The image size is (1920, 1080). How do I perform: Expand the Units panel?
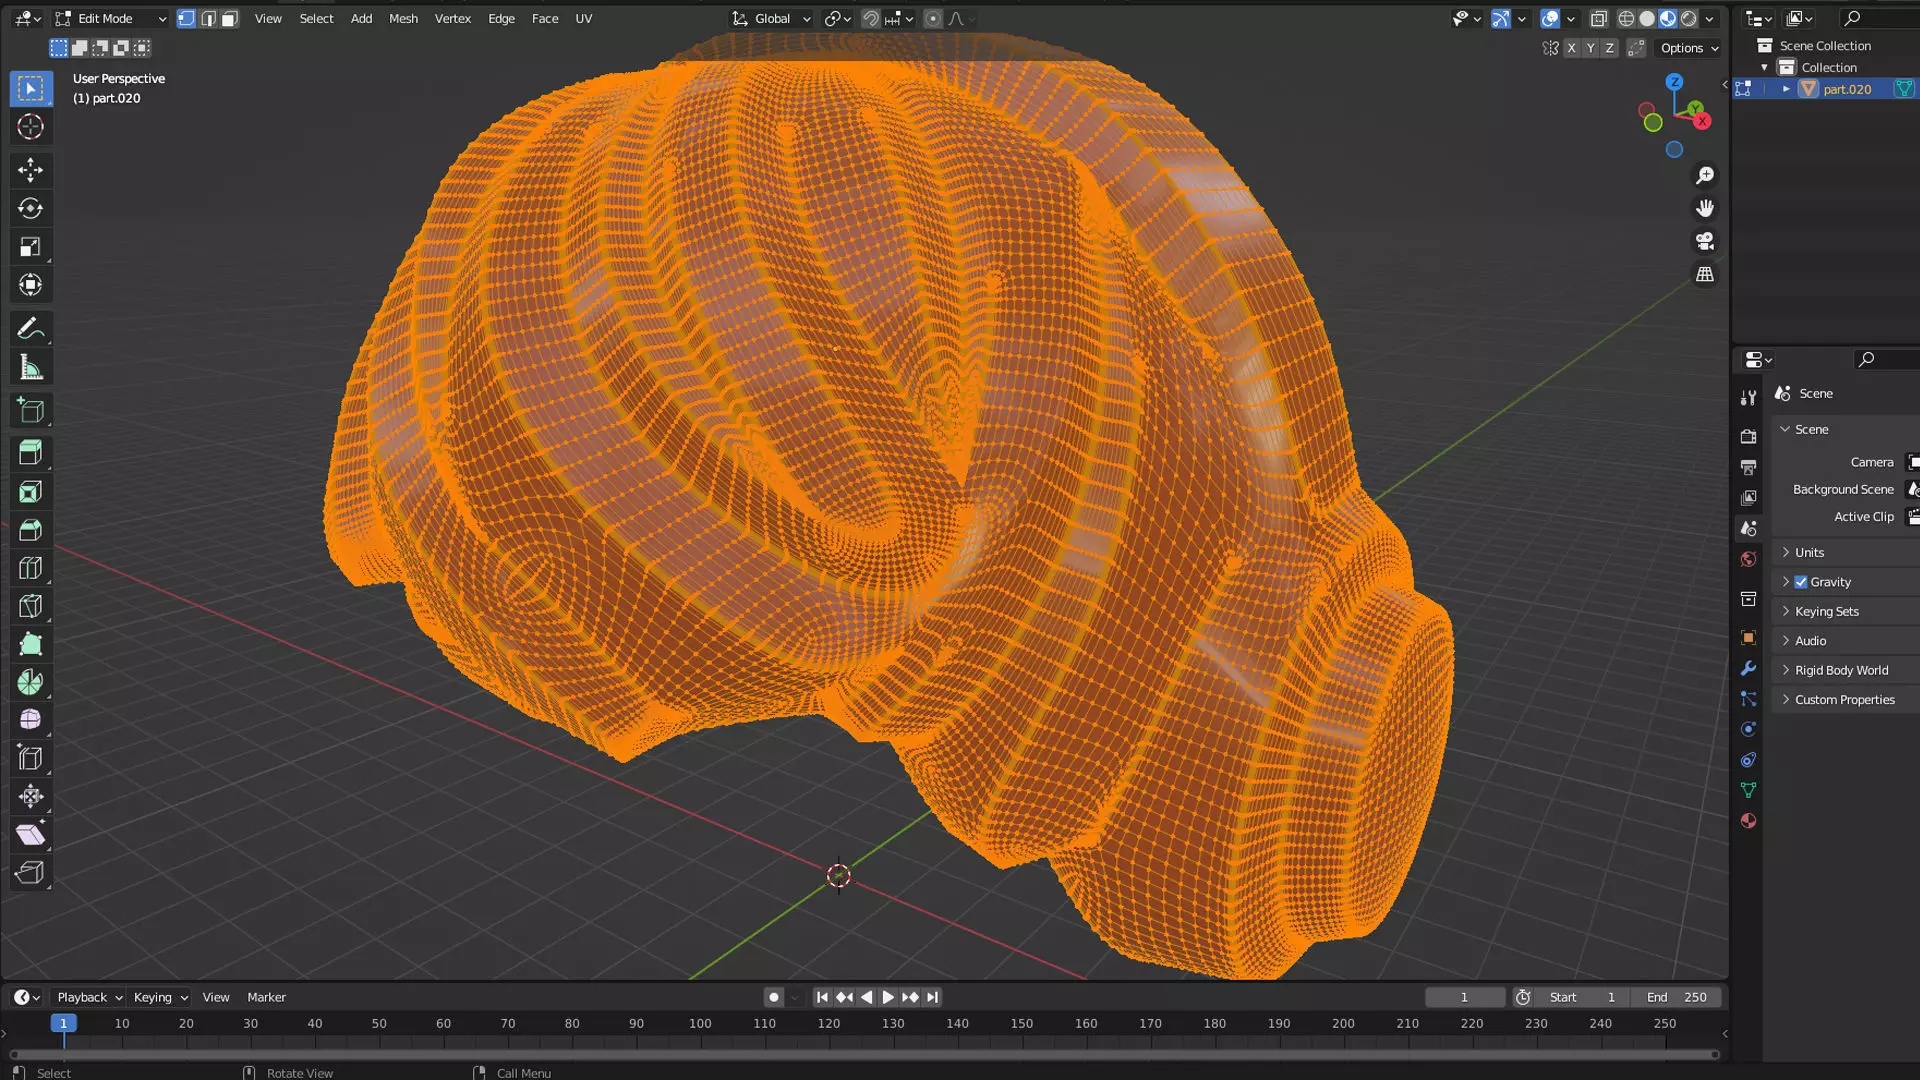coord(1809,553)
